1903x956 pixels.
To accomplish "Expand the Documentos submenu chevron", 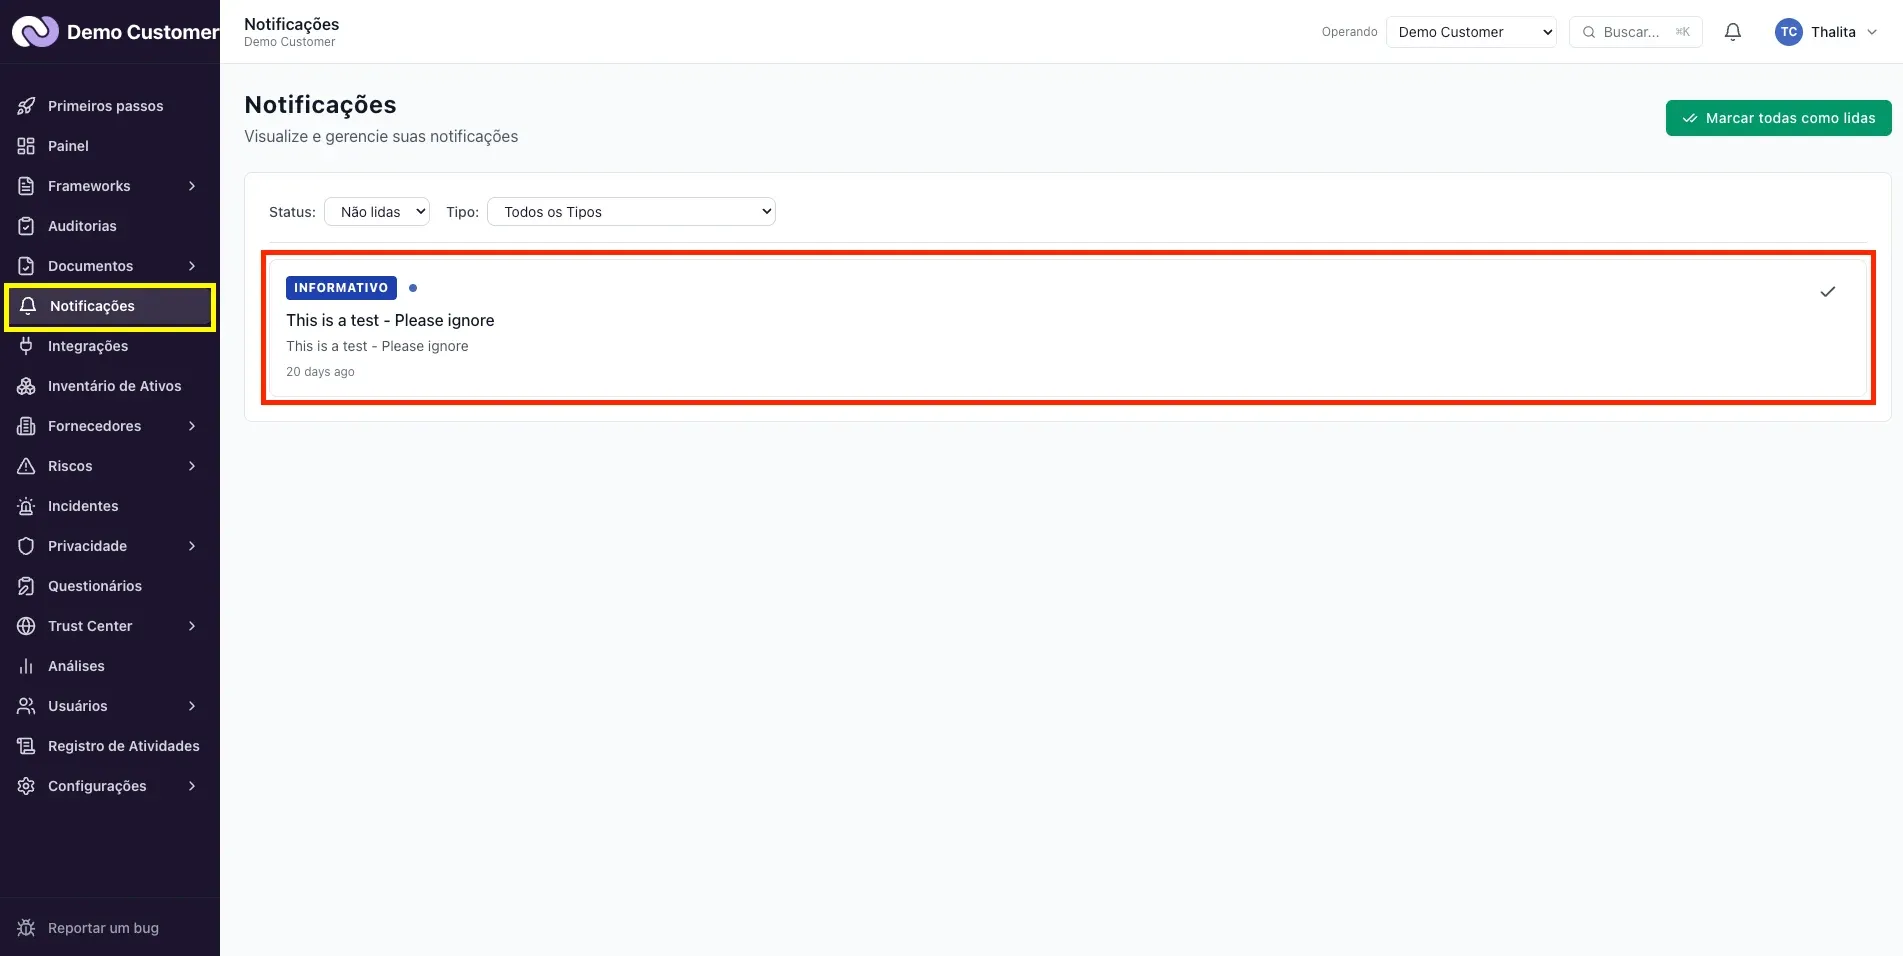I will point(192,266).
